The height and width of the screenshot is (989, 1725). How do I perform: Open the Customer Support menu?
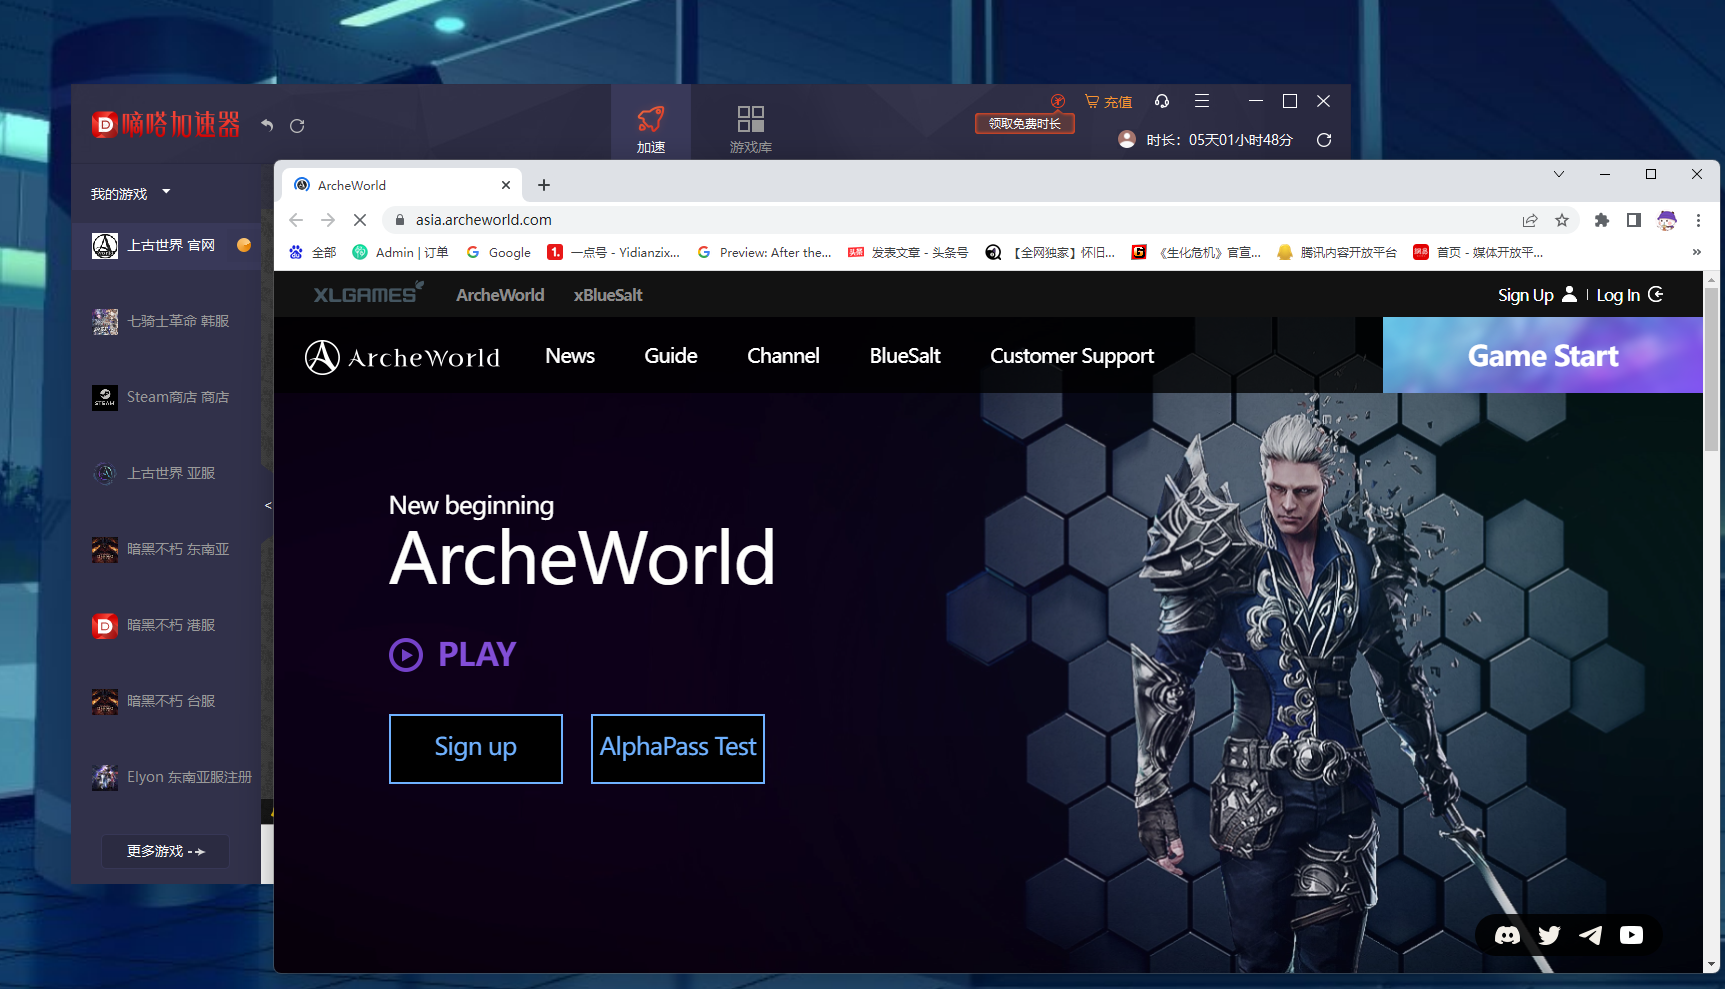pyautogui.click(x=1072, y=356)
